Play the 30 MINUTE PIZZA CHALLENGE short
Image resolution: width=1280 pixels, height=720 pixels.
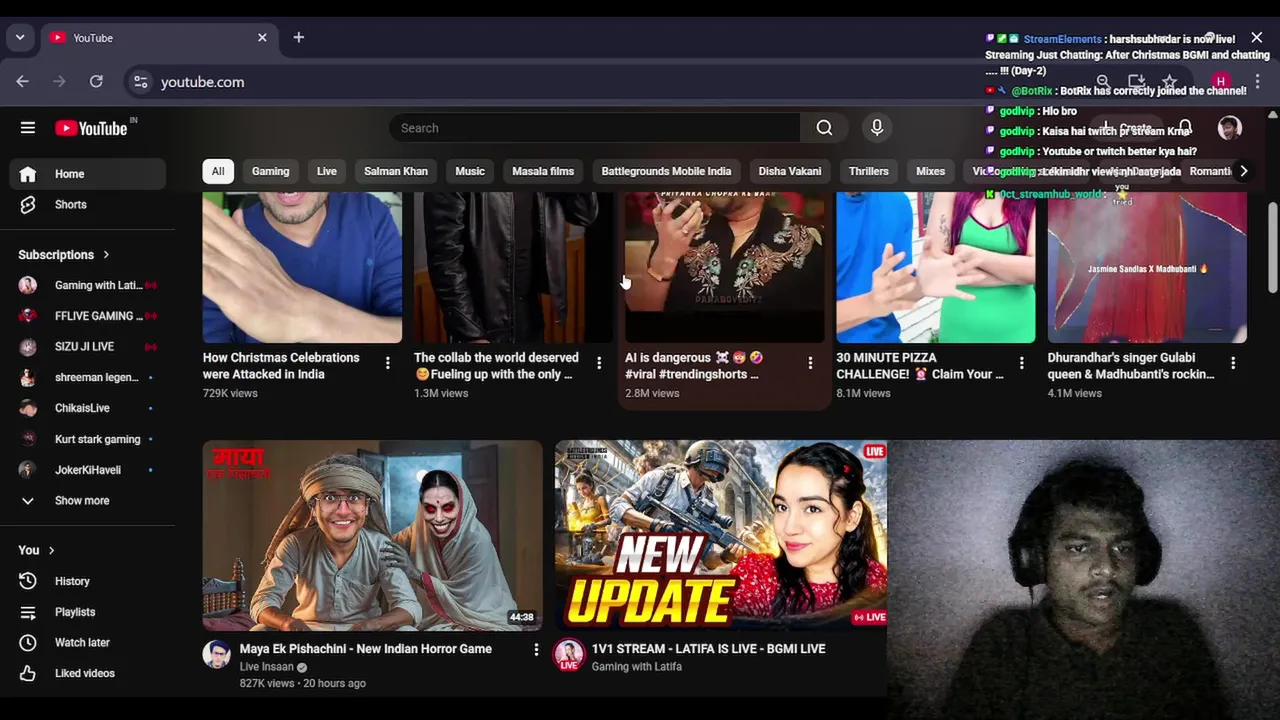(x=936, y=267)
